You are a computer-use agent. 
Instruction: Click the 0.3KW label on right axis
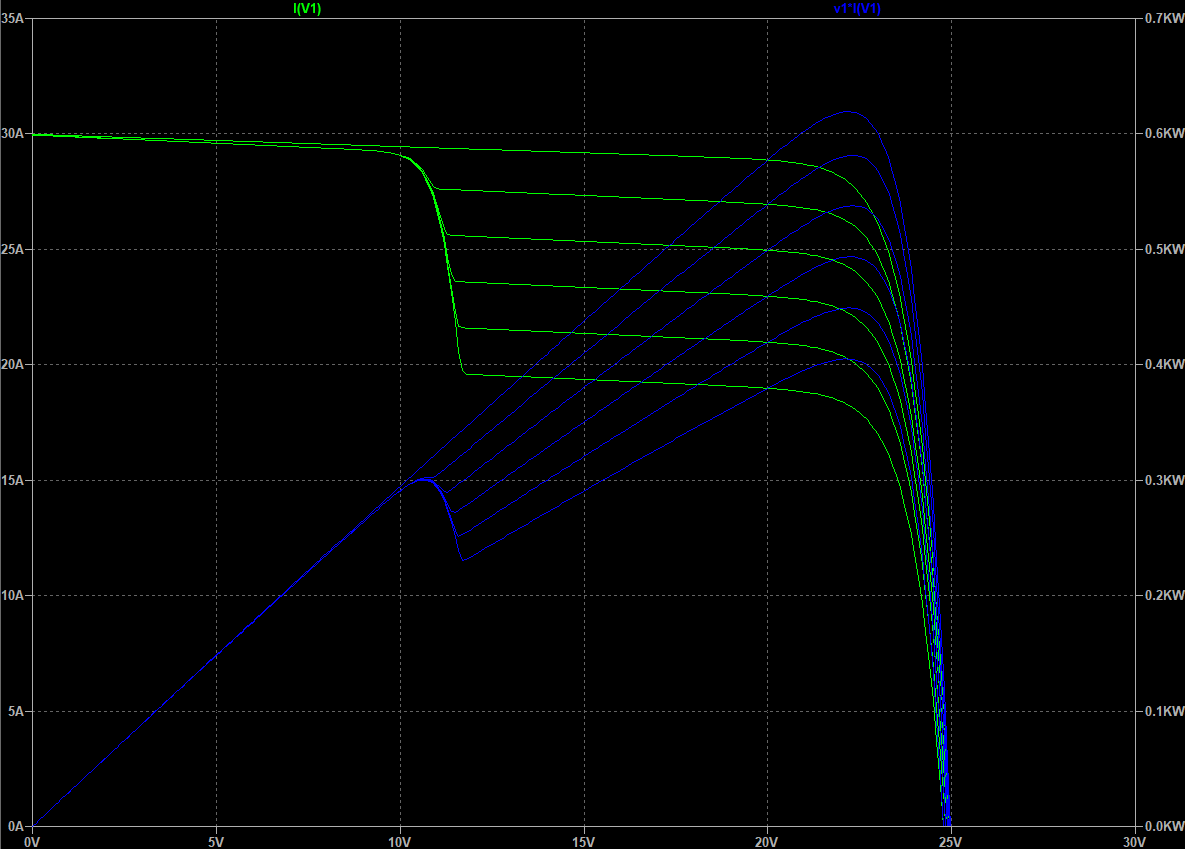[x=1162, y=481]
